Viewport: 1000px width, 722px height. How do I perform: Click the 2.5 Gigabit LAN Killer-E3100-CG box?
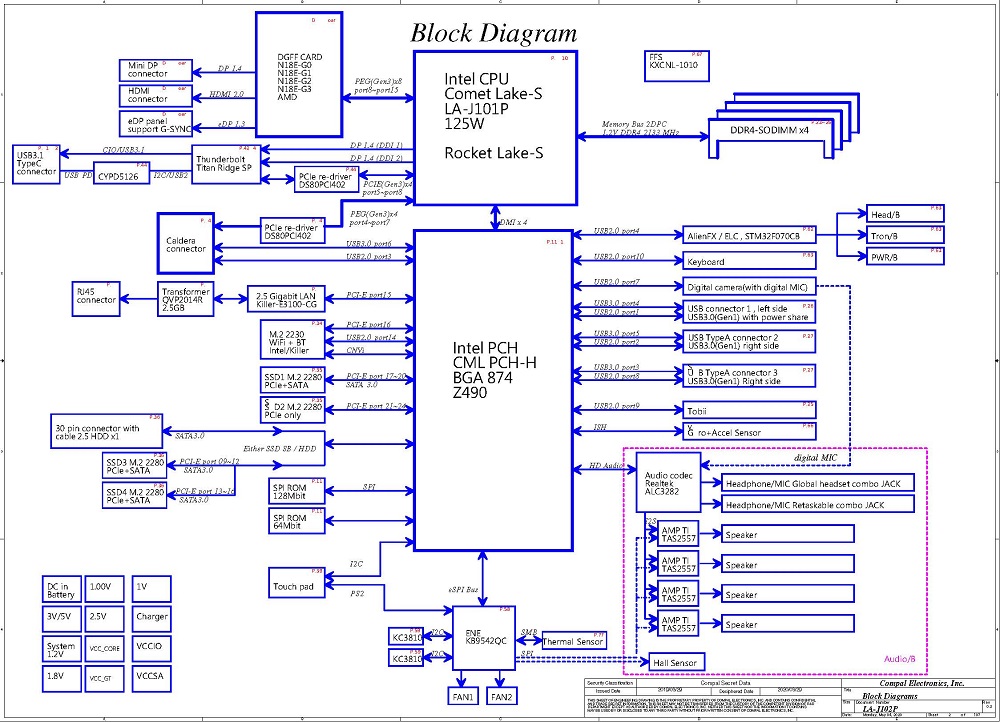pyautogui.click(x=286, y=298)
